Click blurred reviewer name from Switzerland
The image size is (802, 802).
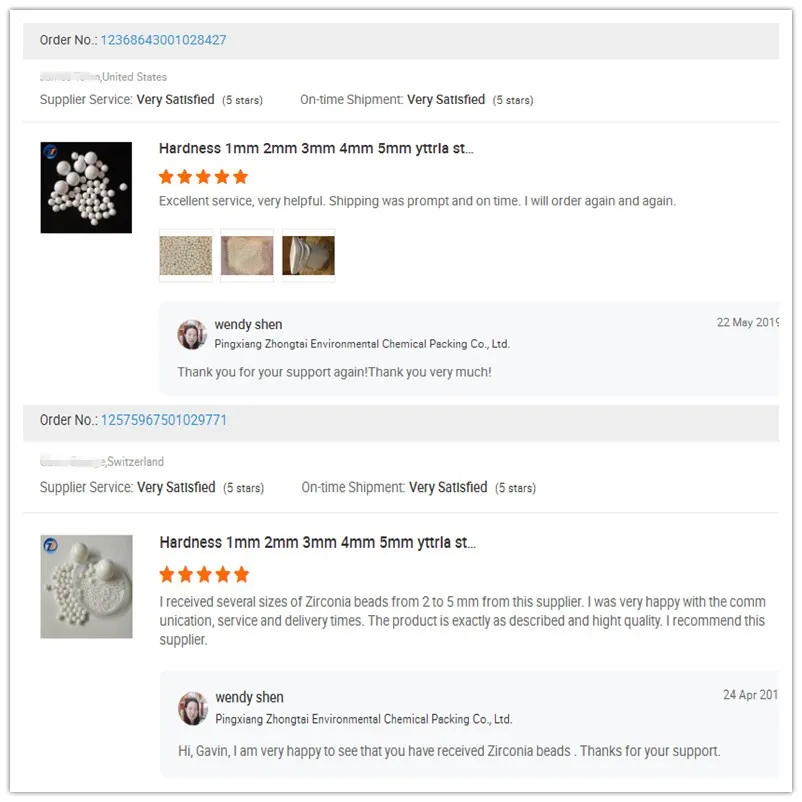point(72,462)
